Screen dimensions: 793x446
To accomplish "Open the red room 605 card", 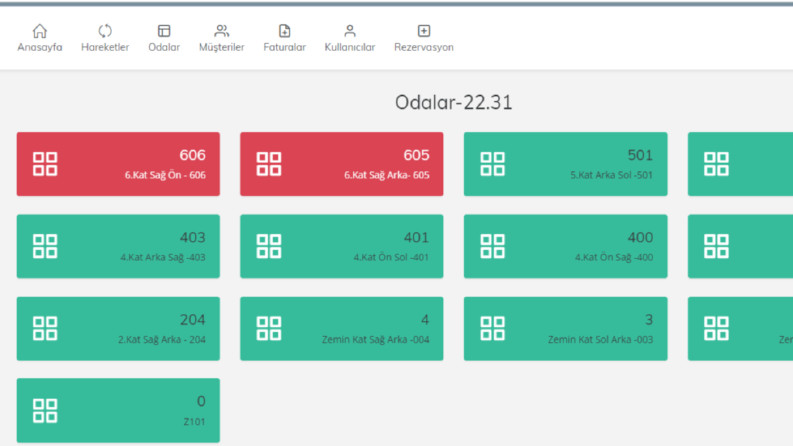I will click(342, 164).
